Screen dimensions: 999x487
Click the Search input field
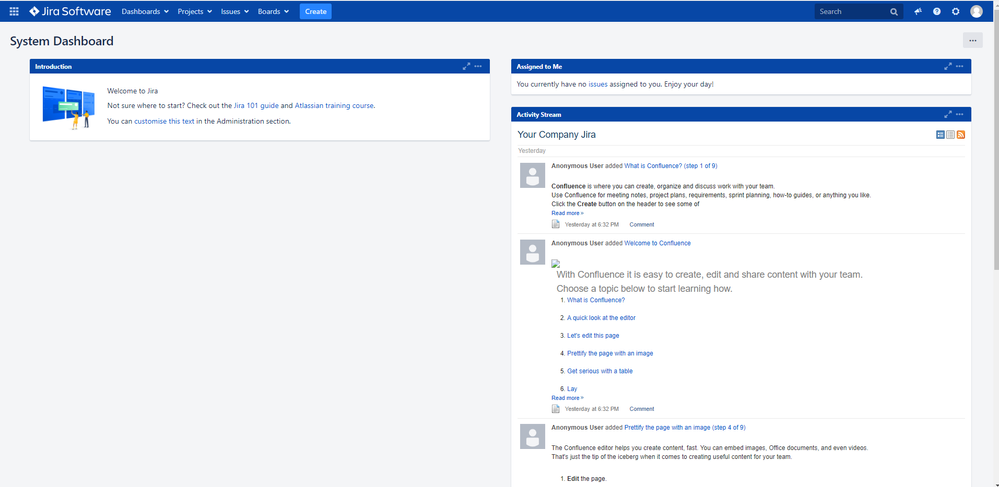point(852,12)
